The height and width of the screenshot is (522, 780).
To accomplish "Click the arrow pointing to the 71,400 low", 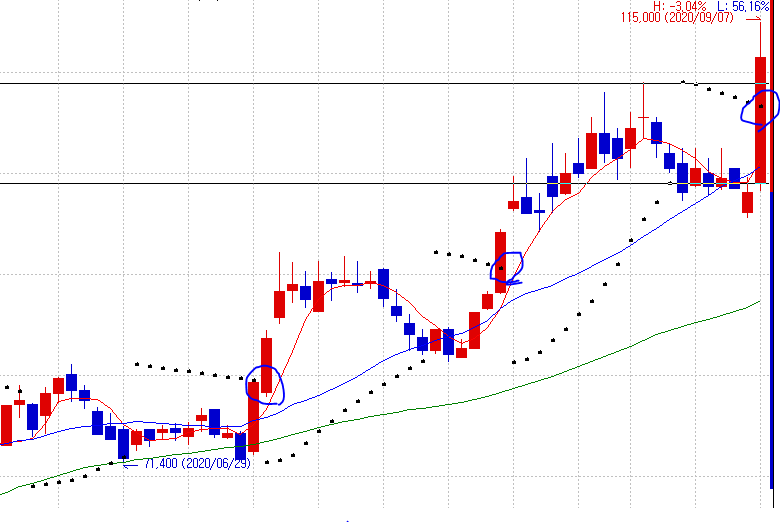I will (x=132, y=464).
